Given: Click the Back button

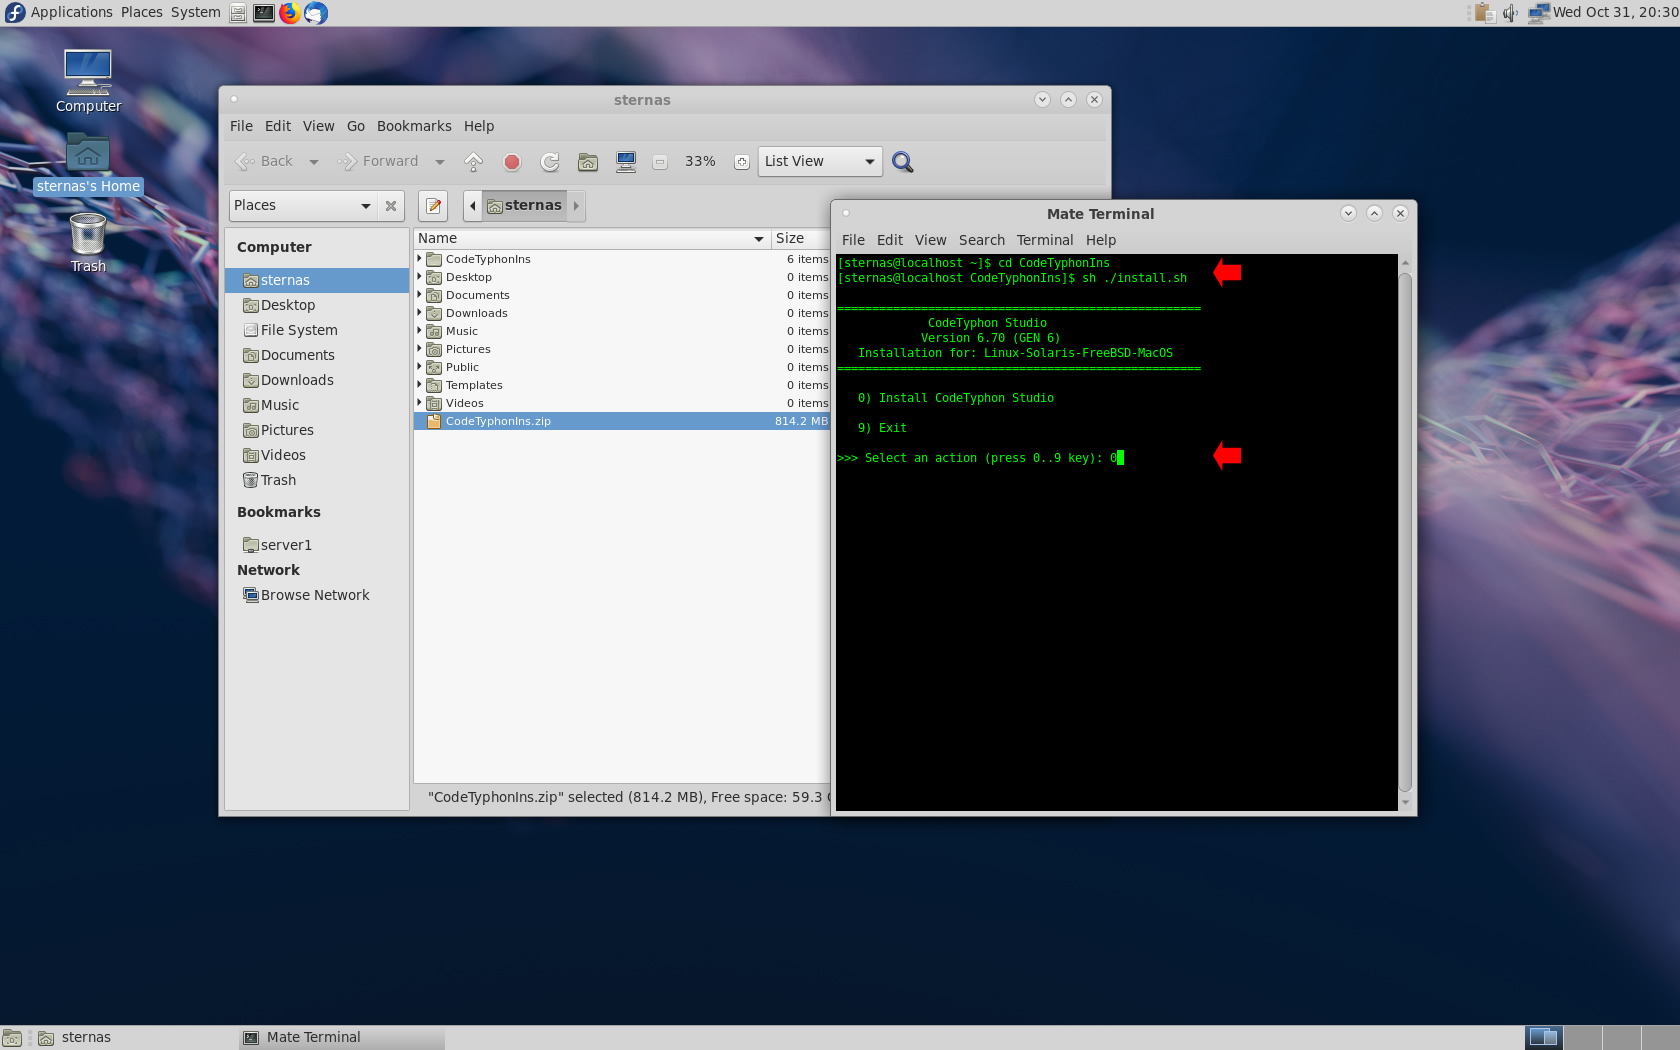Looking at the screenshot, I should pyautogui.click(x=265, y=162).
